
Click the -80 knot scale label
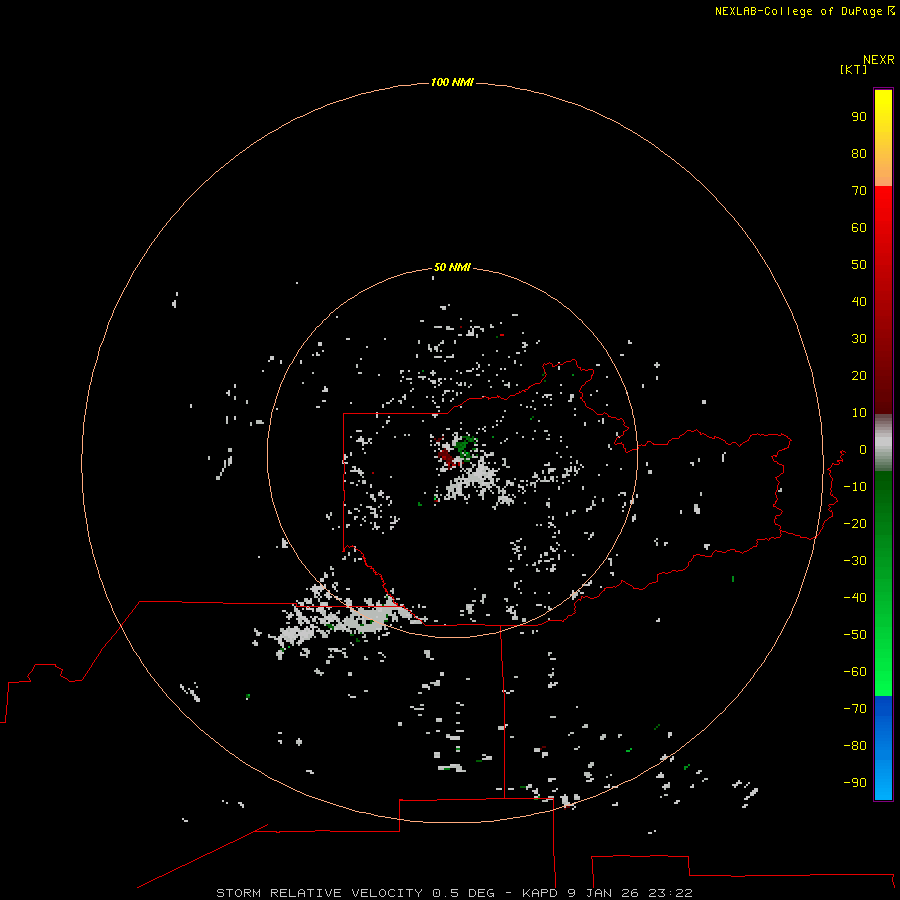(x=855, y=746)
